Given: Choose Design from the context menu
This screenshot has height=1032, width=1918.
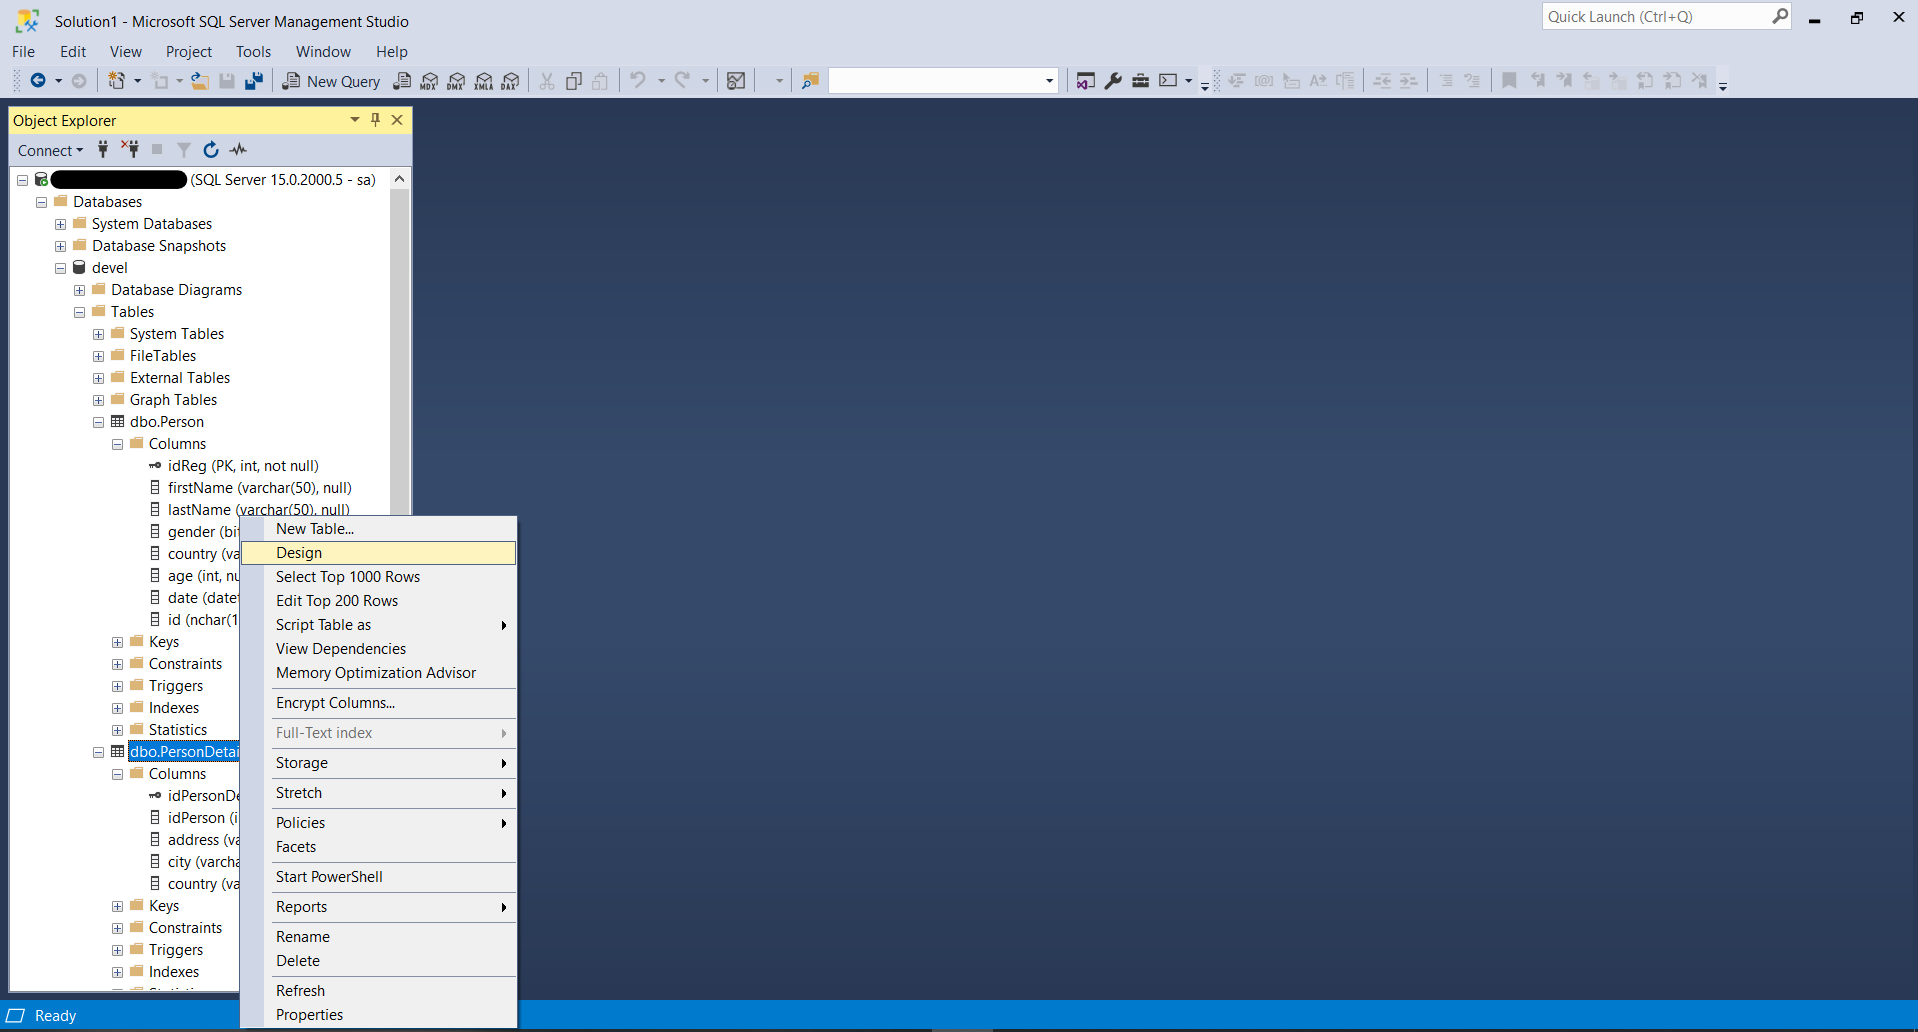Looking at the screenshot, I should click(x=299, y=553).
